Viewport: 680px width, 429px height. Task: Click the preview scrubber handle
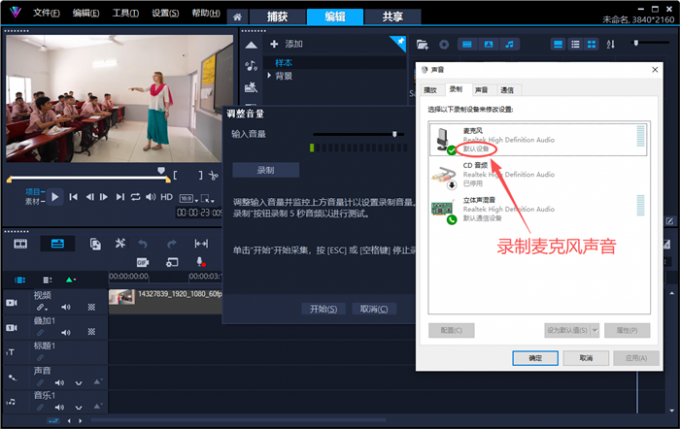[x=161, y=170]
